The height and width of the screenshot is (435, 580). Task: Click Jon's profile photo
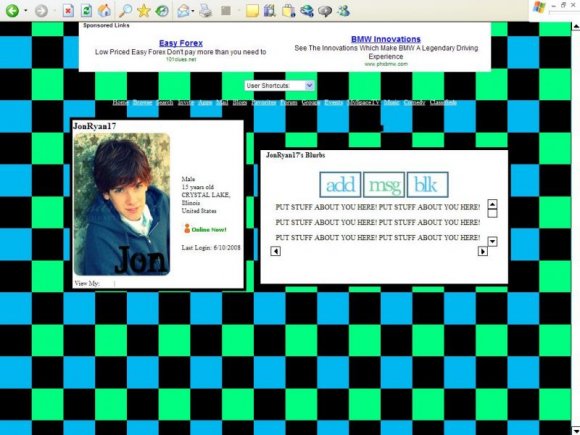(x=122, y=204)
